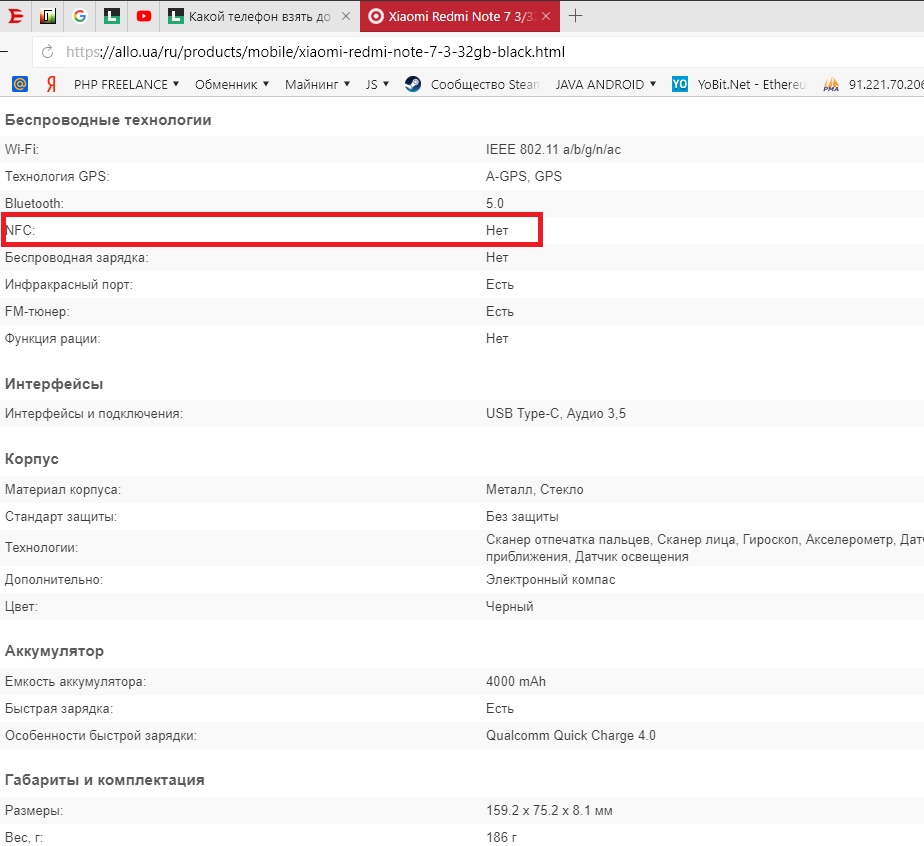924x846 pixels.
Task: Click 'Нет' in the Функция рации row
Action: click(497, 339)
